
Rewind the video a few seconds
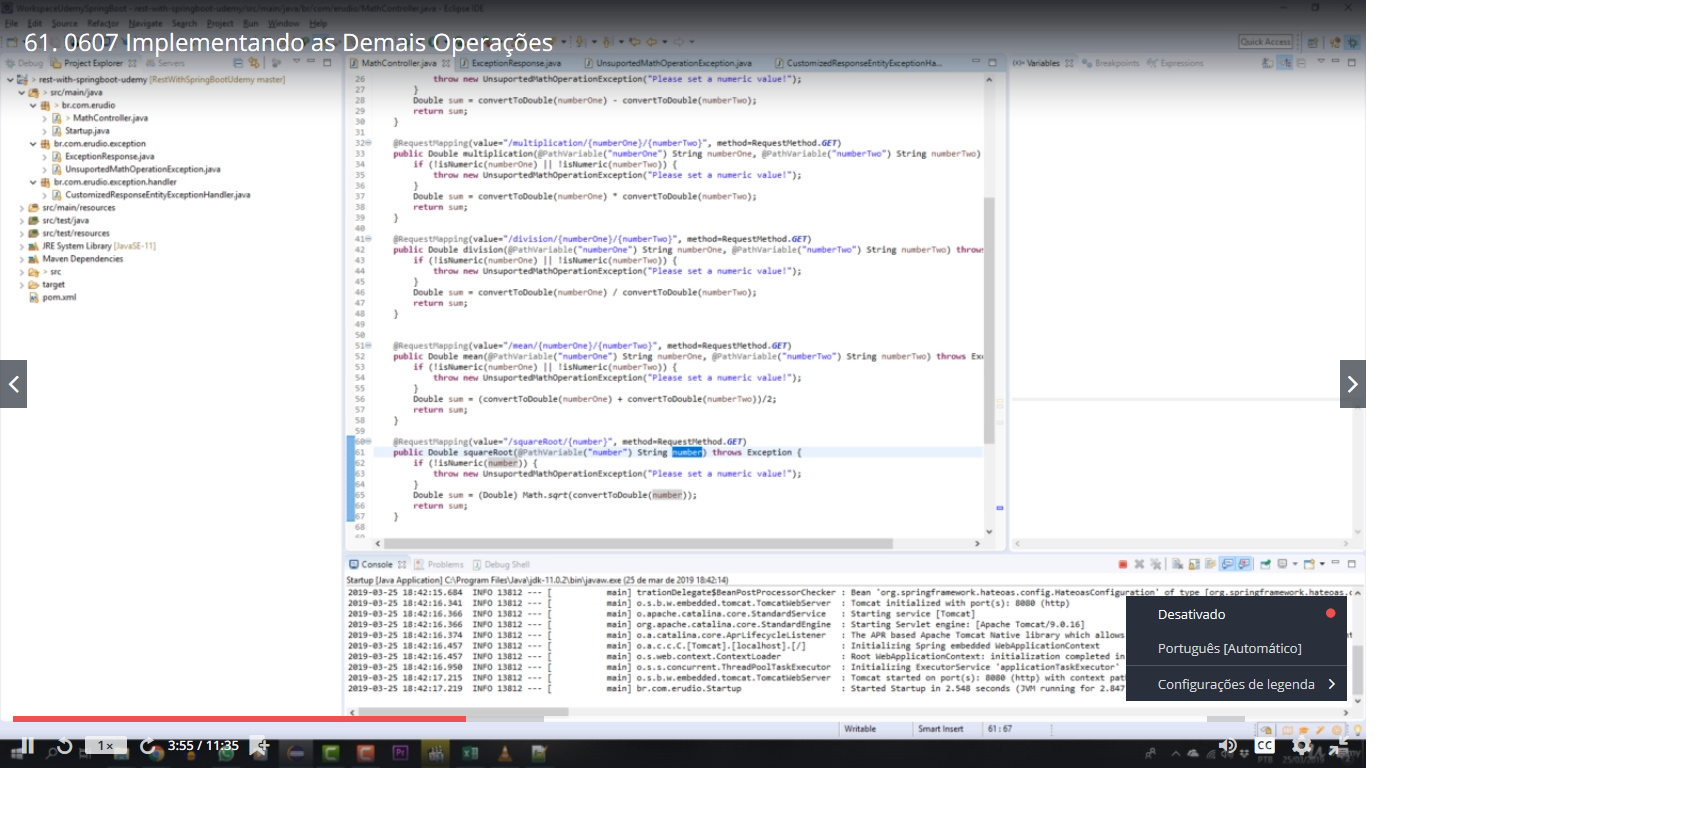[x=64, y=746]
